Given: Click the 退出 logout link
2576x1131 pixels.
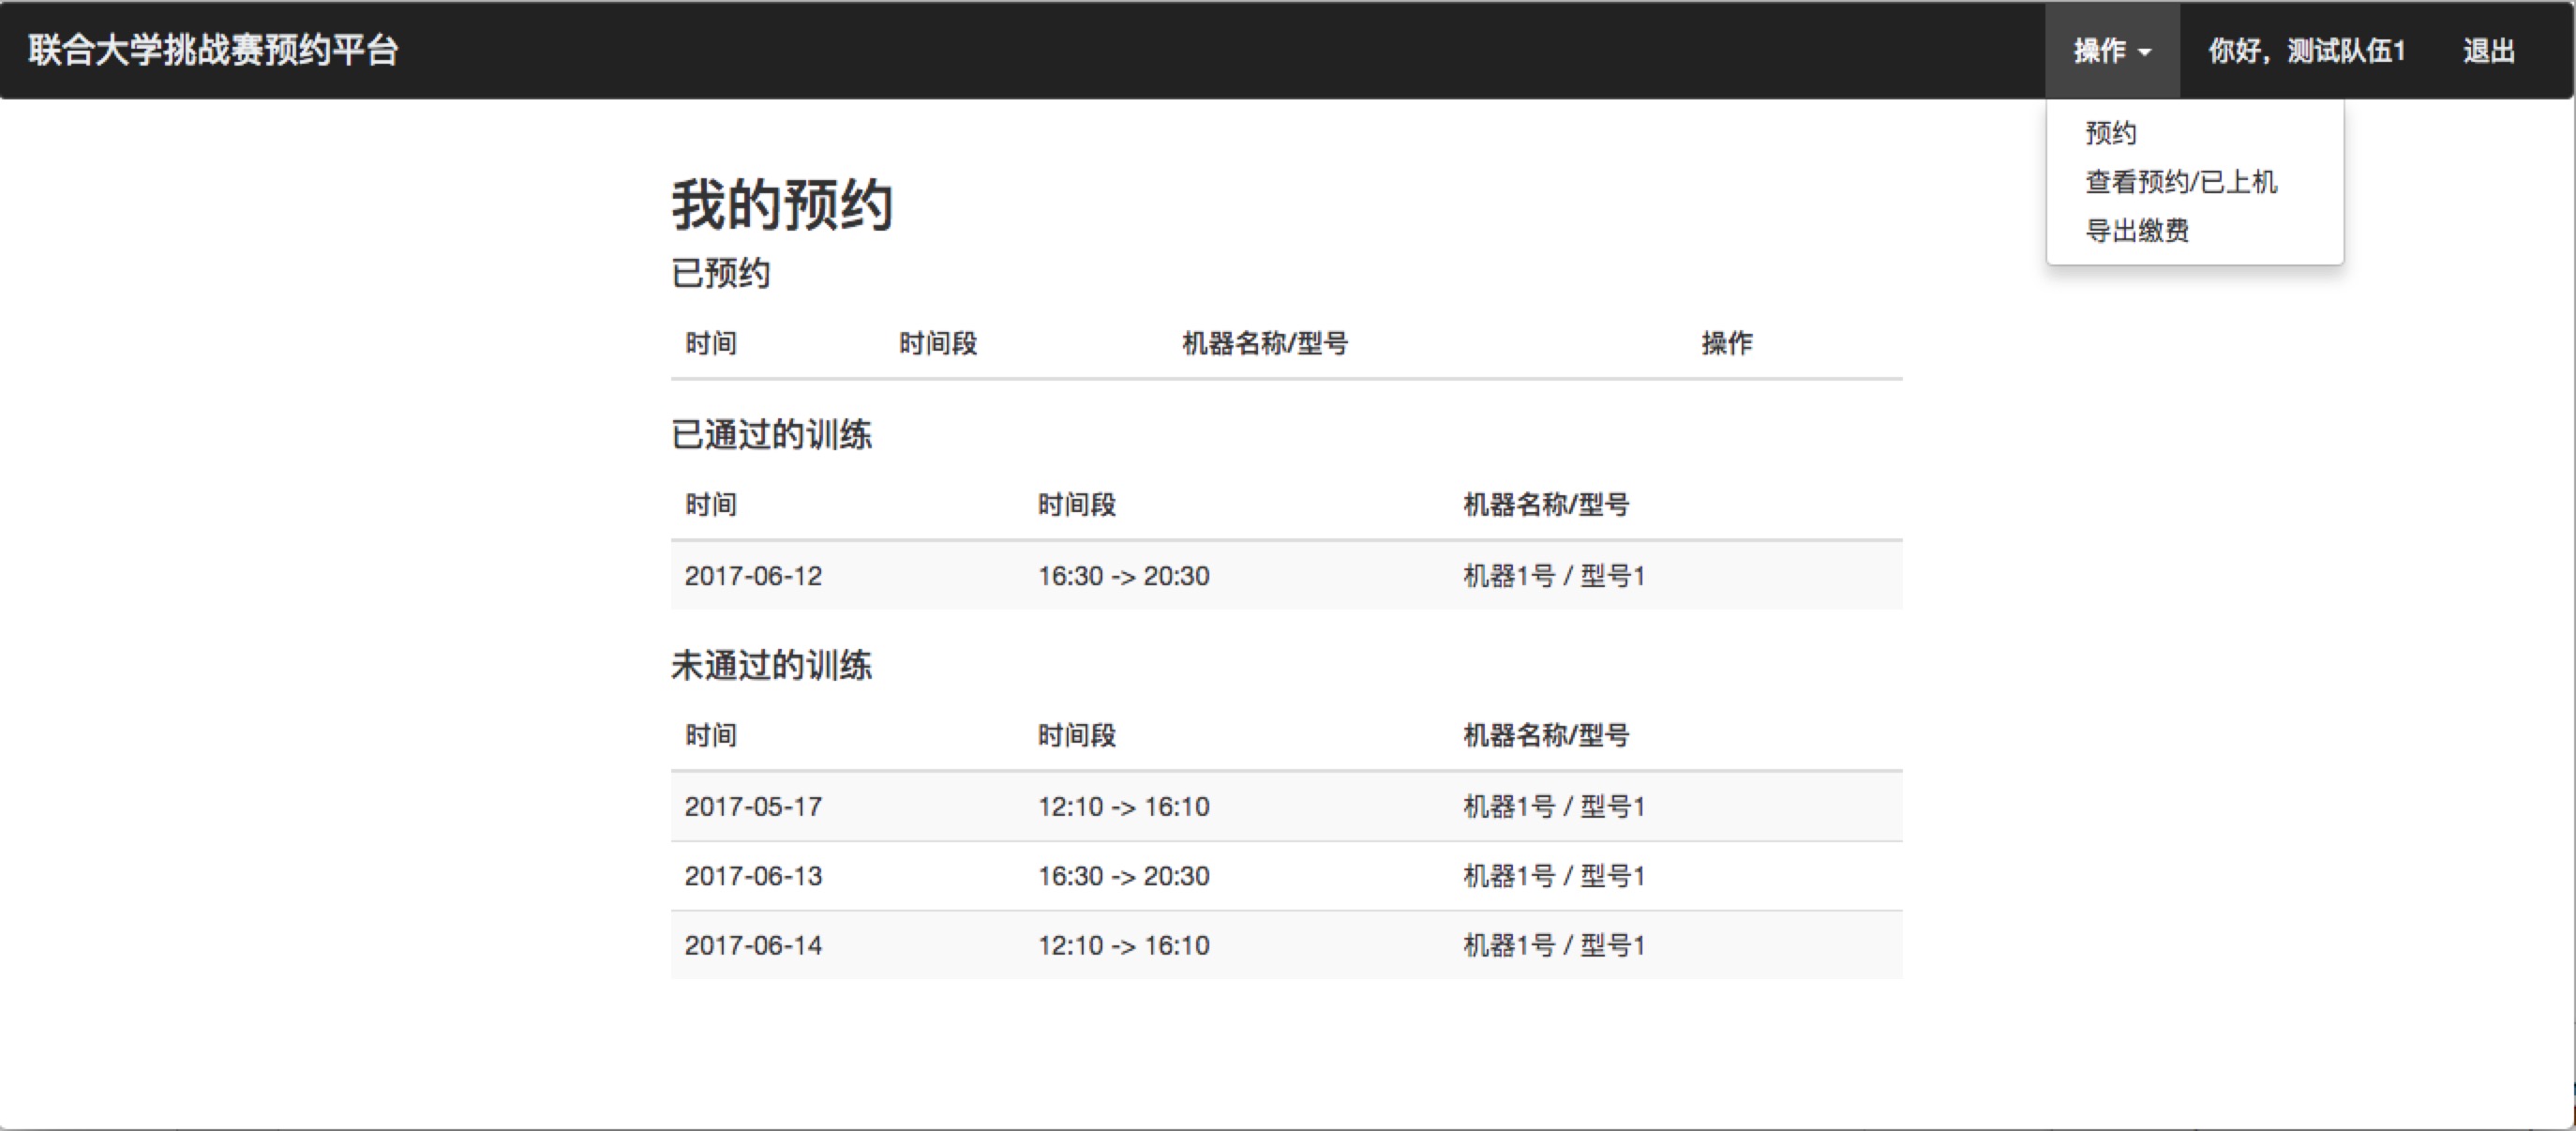Looking at the screenshot, I should click(x=2489, y=50).
